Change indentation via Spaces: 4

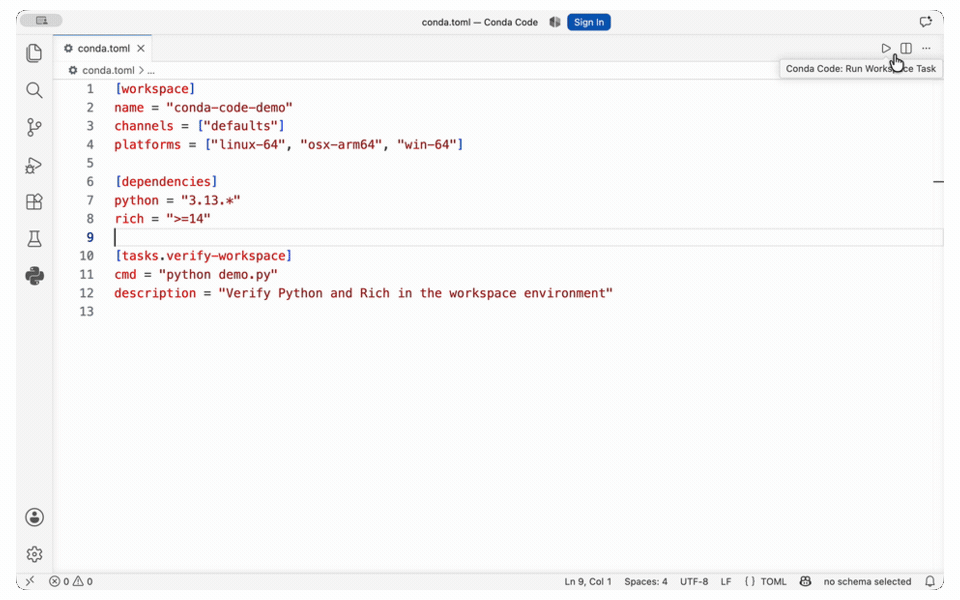[645, 582]
